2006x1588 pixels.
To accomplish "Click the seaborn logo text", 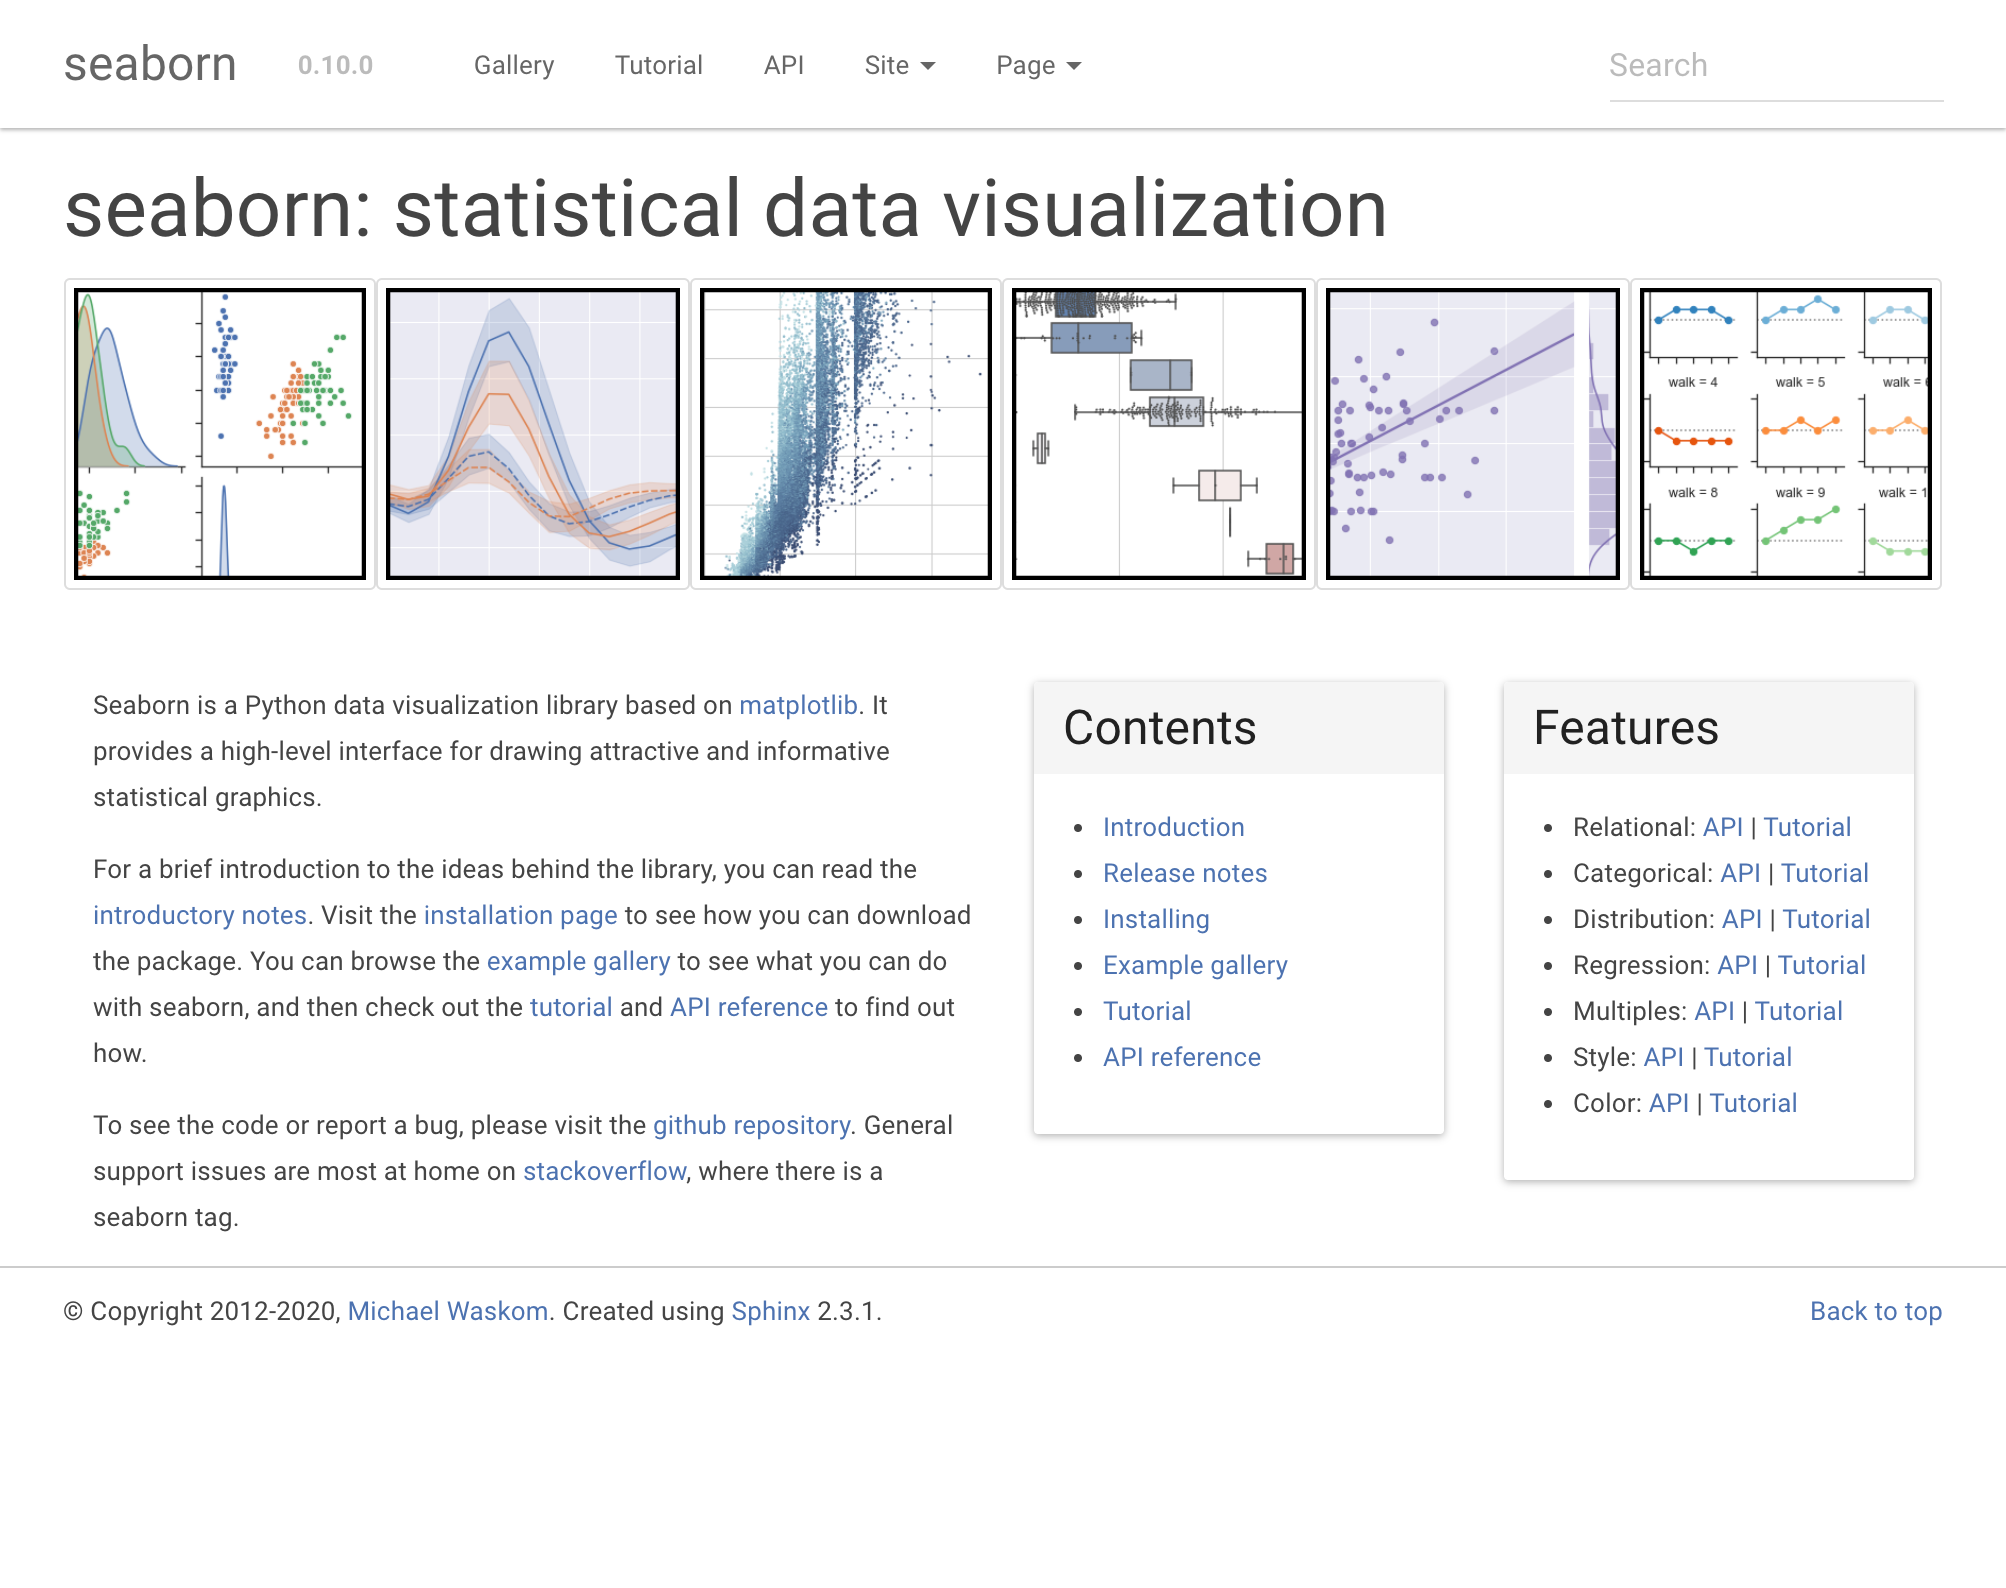I will point(149,64).
